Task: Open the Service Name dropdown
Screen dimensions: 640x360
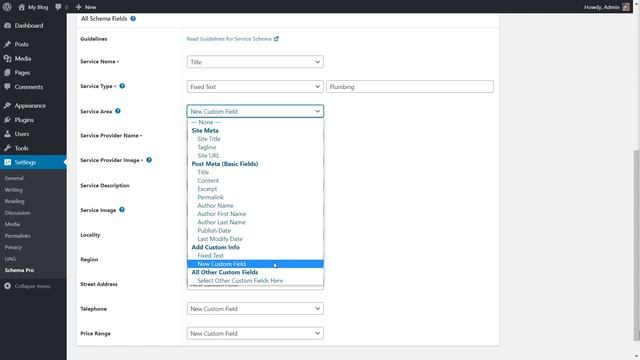Action: [255, 62]
